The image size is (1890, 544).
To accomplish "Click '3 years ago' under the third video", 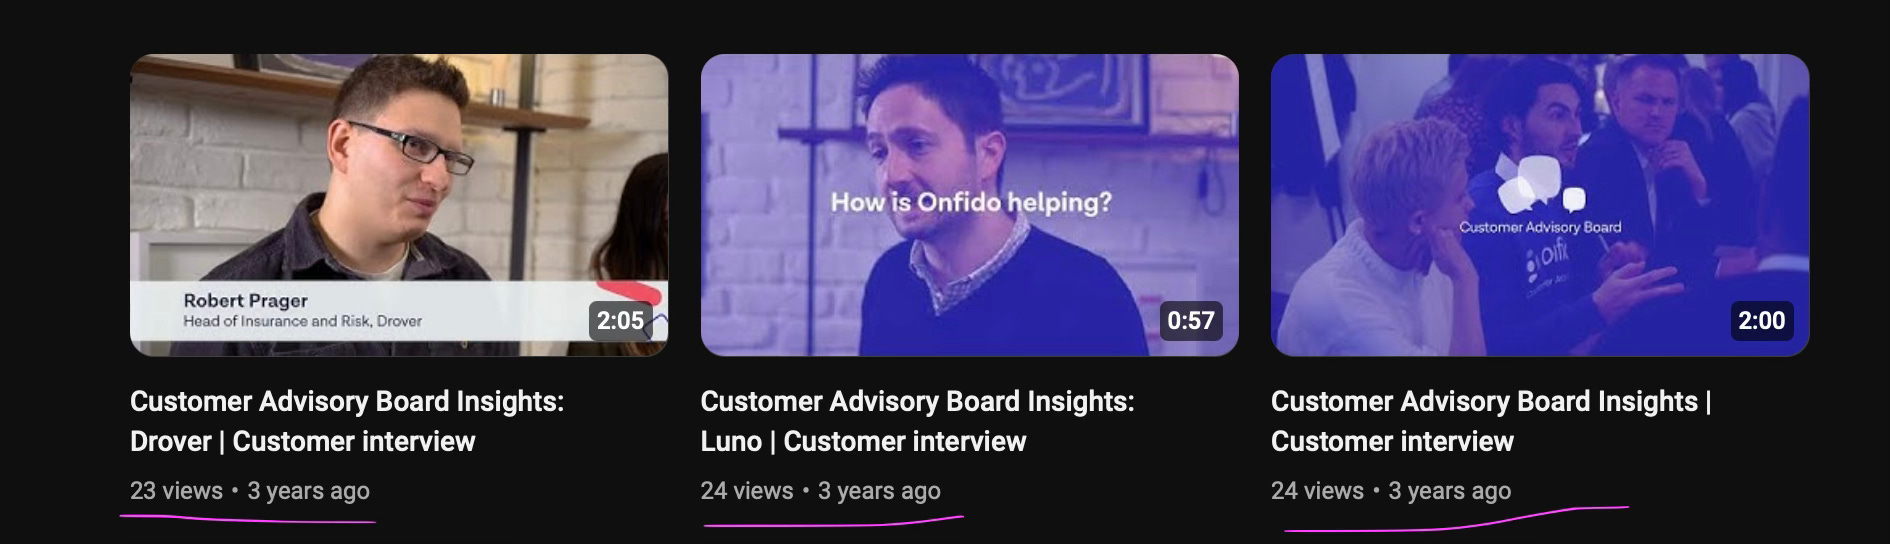I will coord(1449,491).
